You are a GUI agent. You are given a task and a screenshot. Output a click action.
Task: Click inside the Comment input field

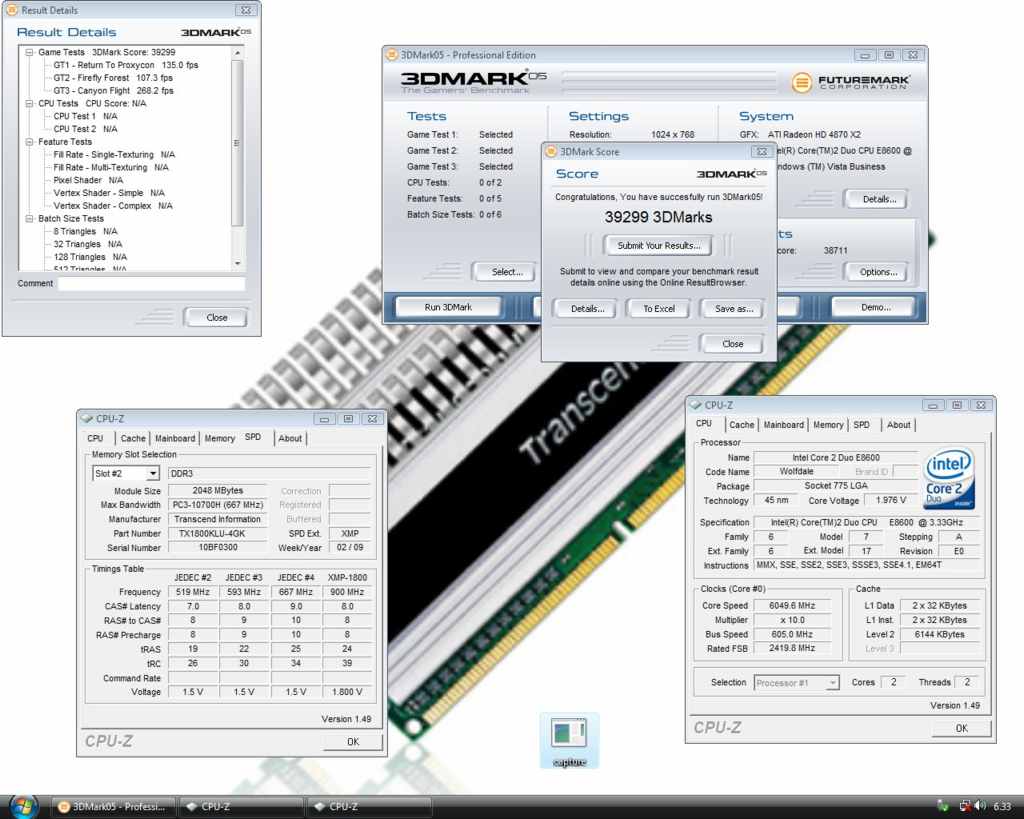click(x=152, y=283)
